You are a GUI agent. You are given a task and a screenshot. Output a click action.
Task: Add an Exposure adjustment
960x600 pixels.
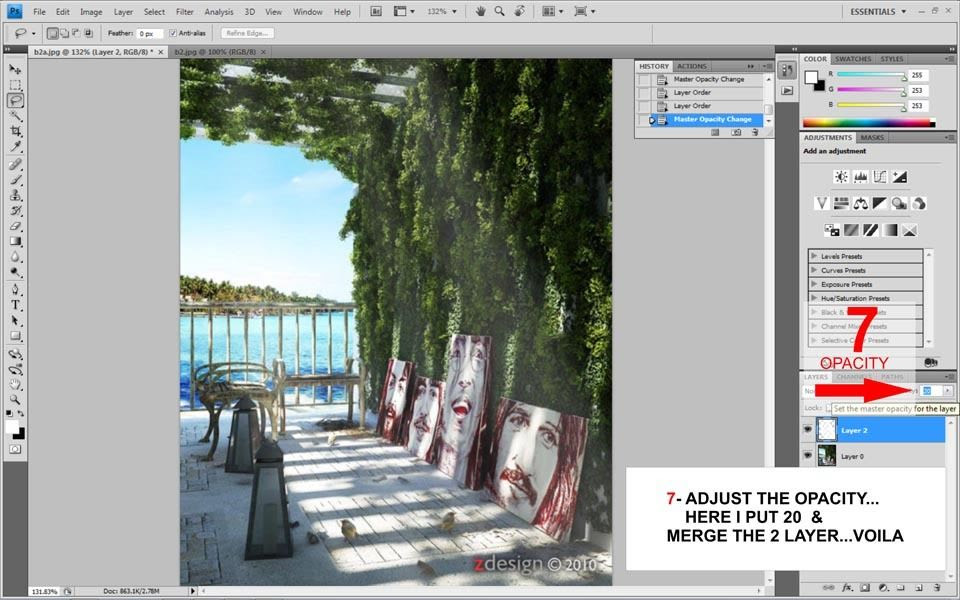point(899,177)
